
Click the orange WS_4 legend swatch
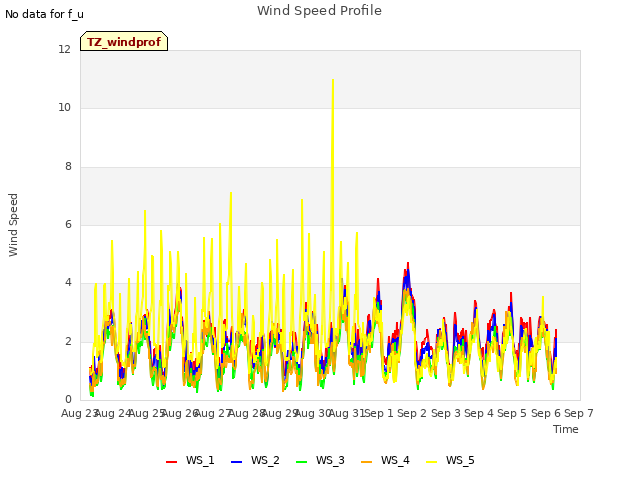[x=367, y=462]
